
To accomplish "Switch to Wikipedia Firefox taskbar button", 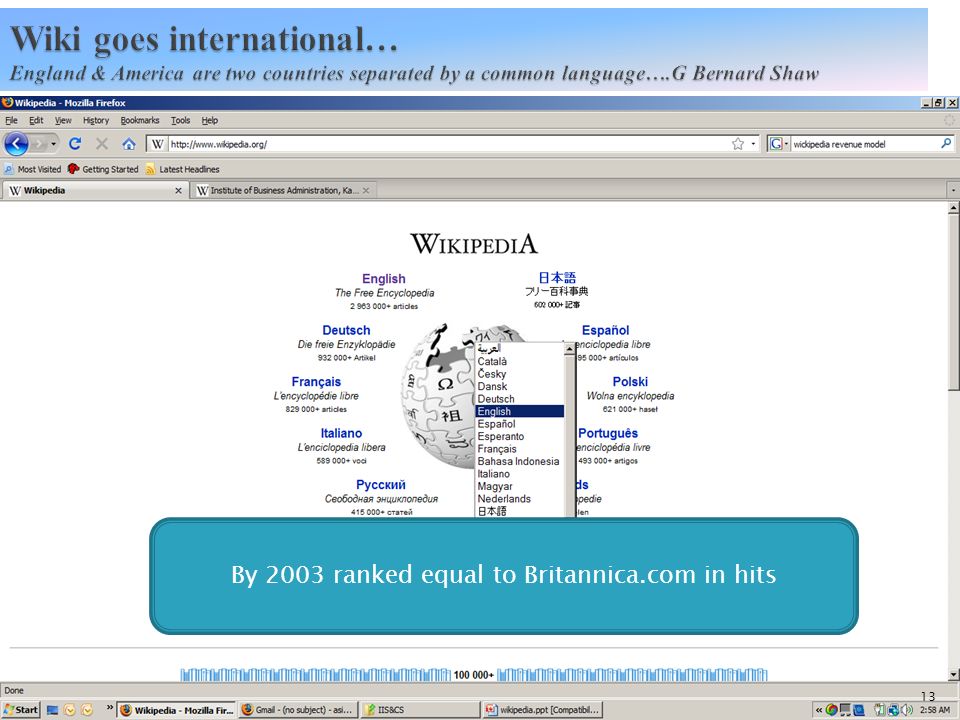I will click(177, 710).
